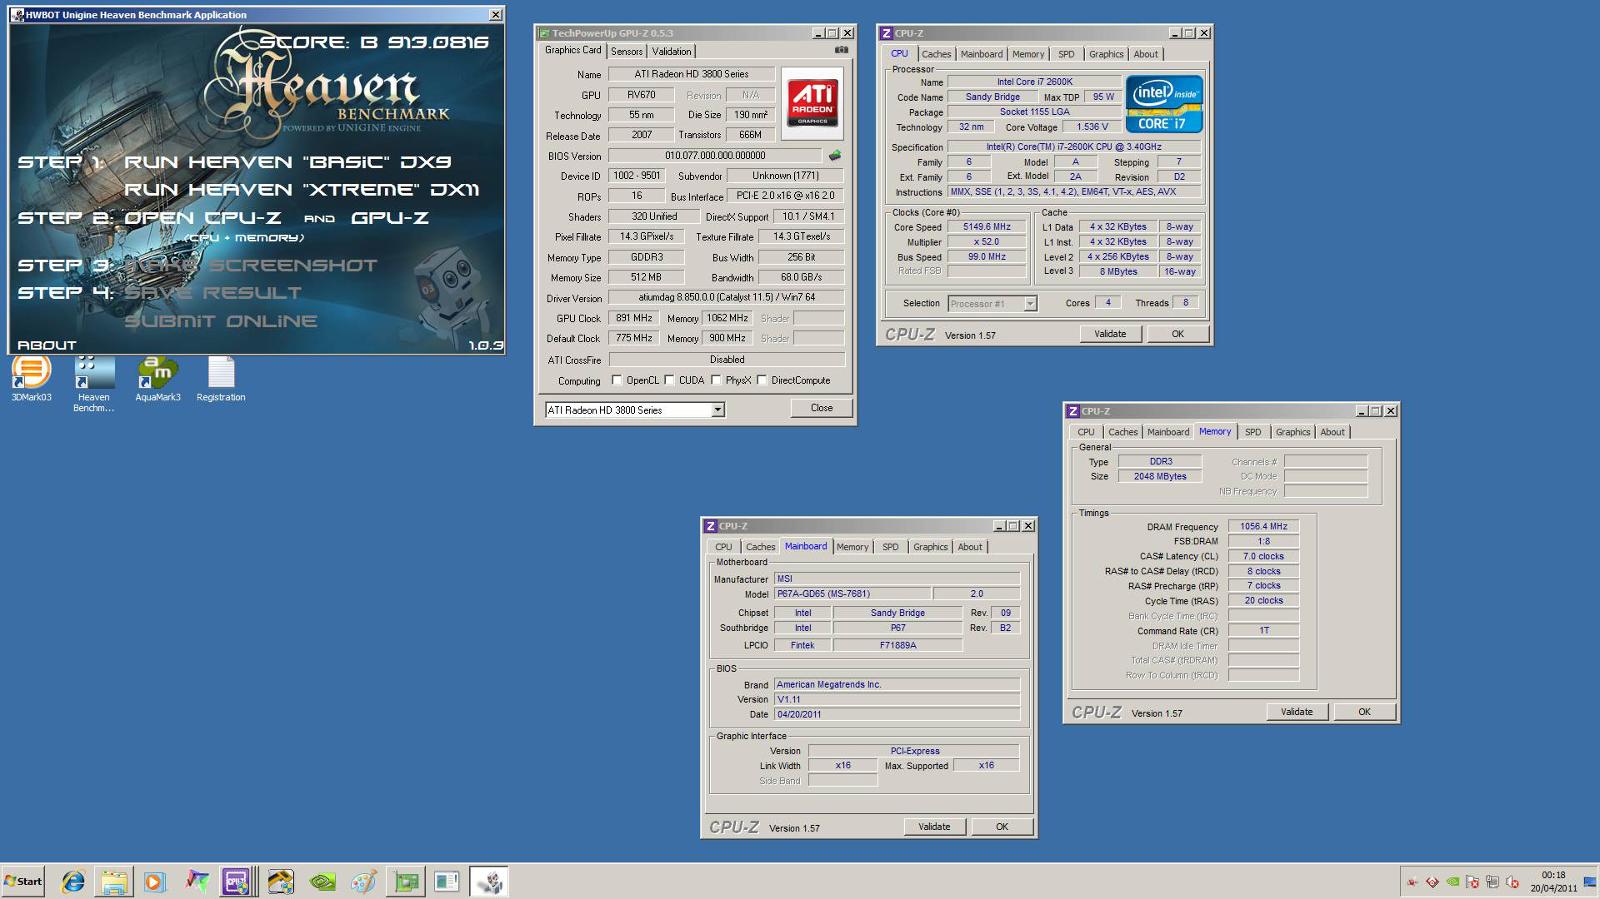Viewport: 1600px width, 899px height.
Task: Open the Paint palette icon in taskbar
Action: coord(364,882)
